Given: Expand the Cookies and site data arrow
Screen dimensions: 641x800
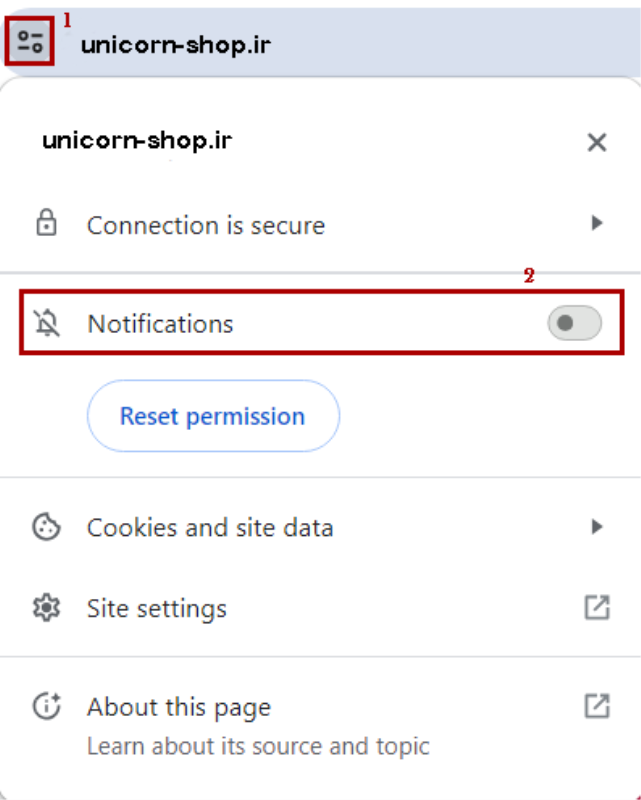Looking at the screenshot, I should pyautogui.click(x=597, y=526).
